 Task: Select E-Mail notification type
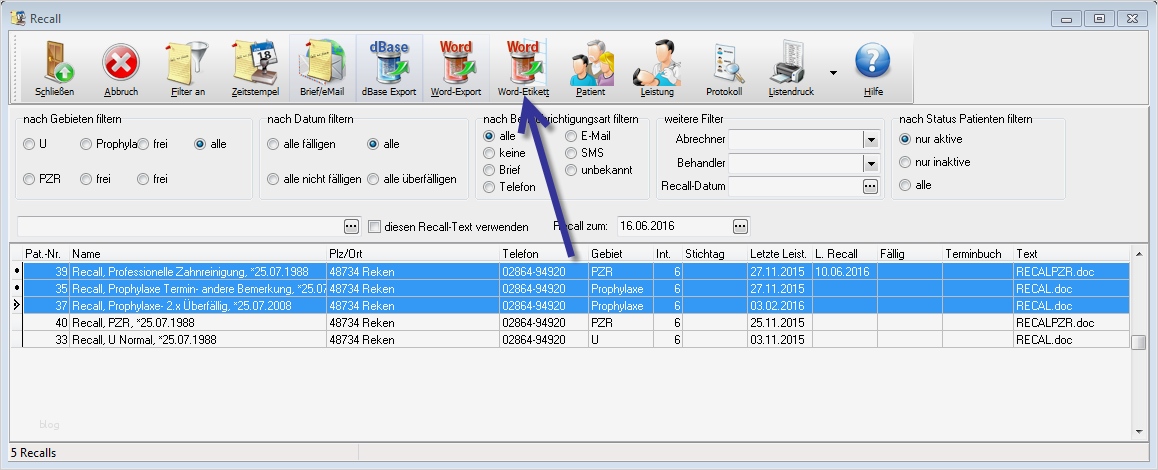tap(571, 136)
